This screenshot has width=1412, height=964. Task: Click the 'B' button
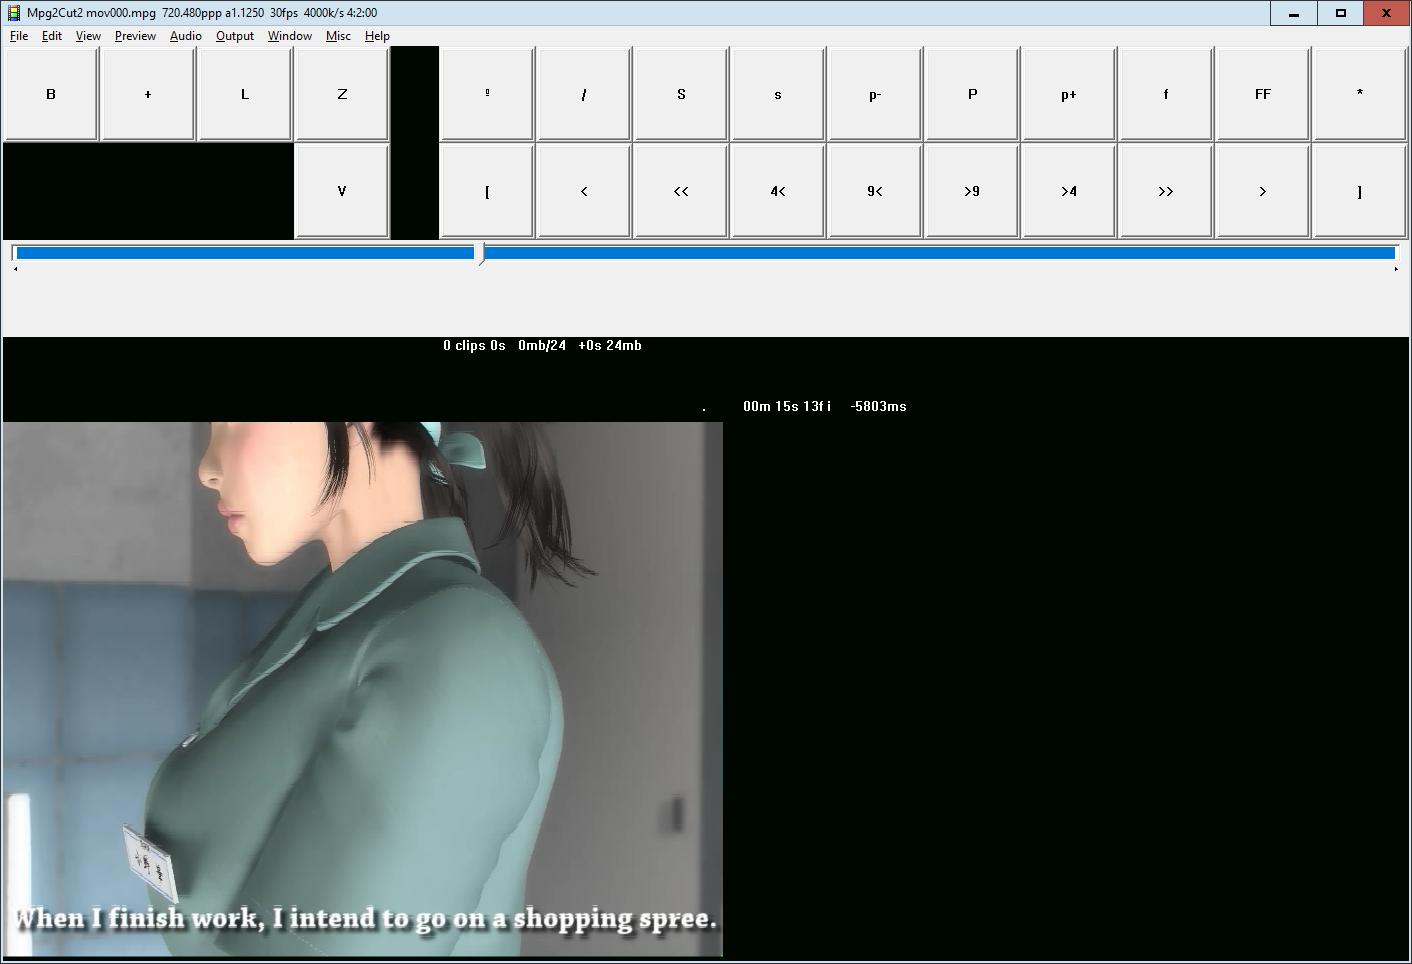click(51, 94)
